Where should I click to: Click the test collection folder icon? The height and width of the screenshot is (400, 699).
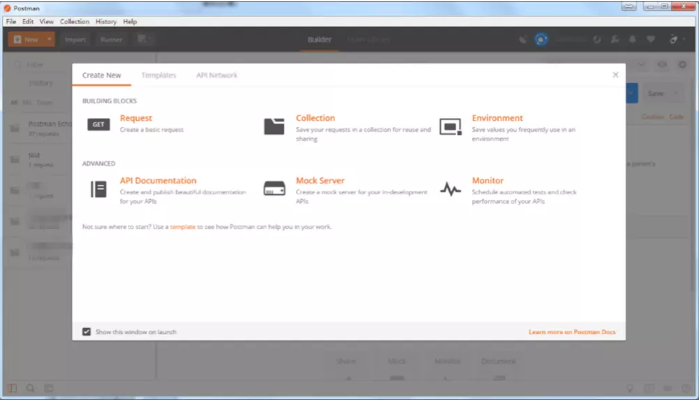15,159
